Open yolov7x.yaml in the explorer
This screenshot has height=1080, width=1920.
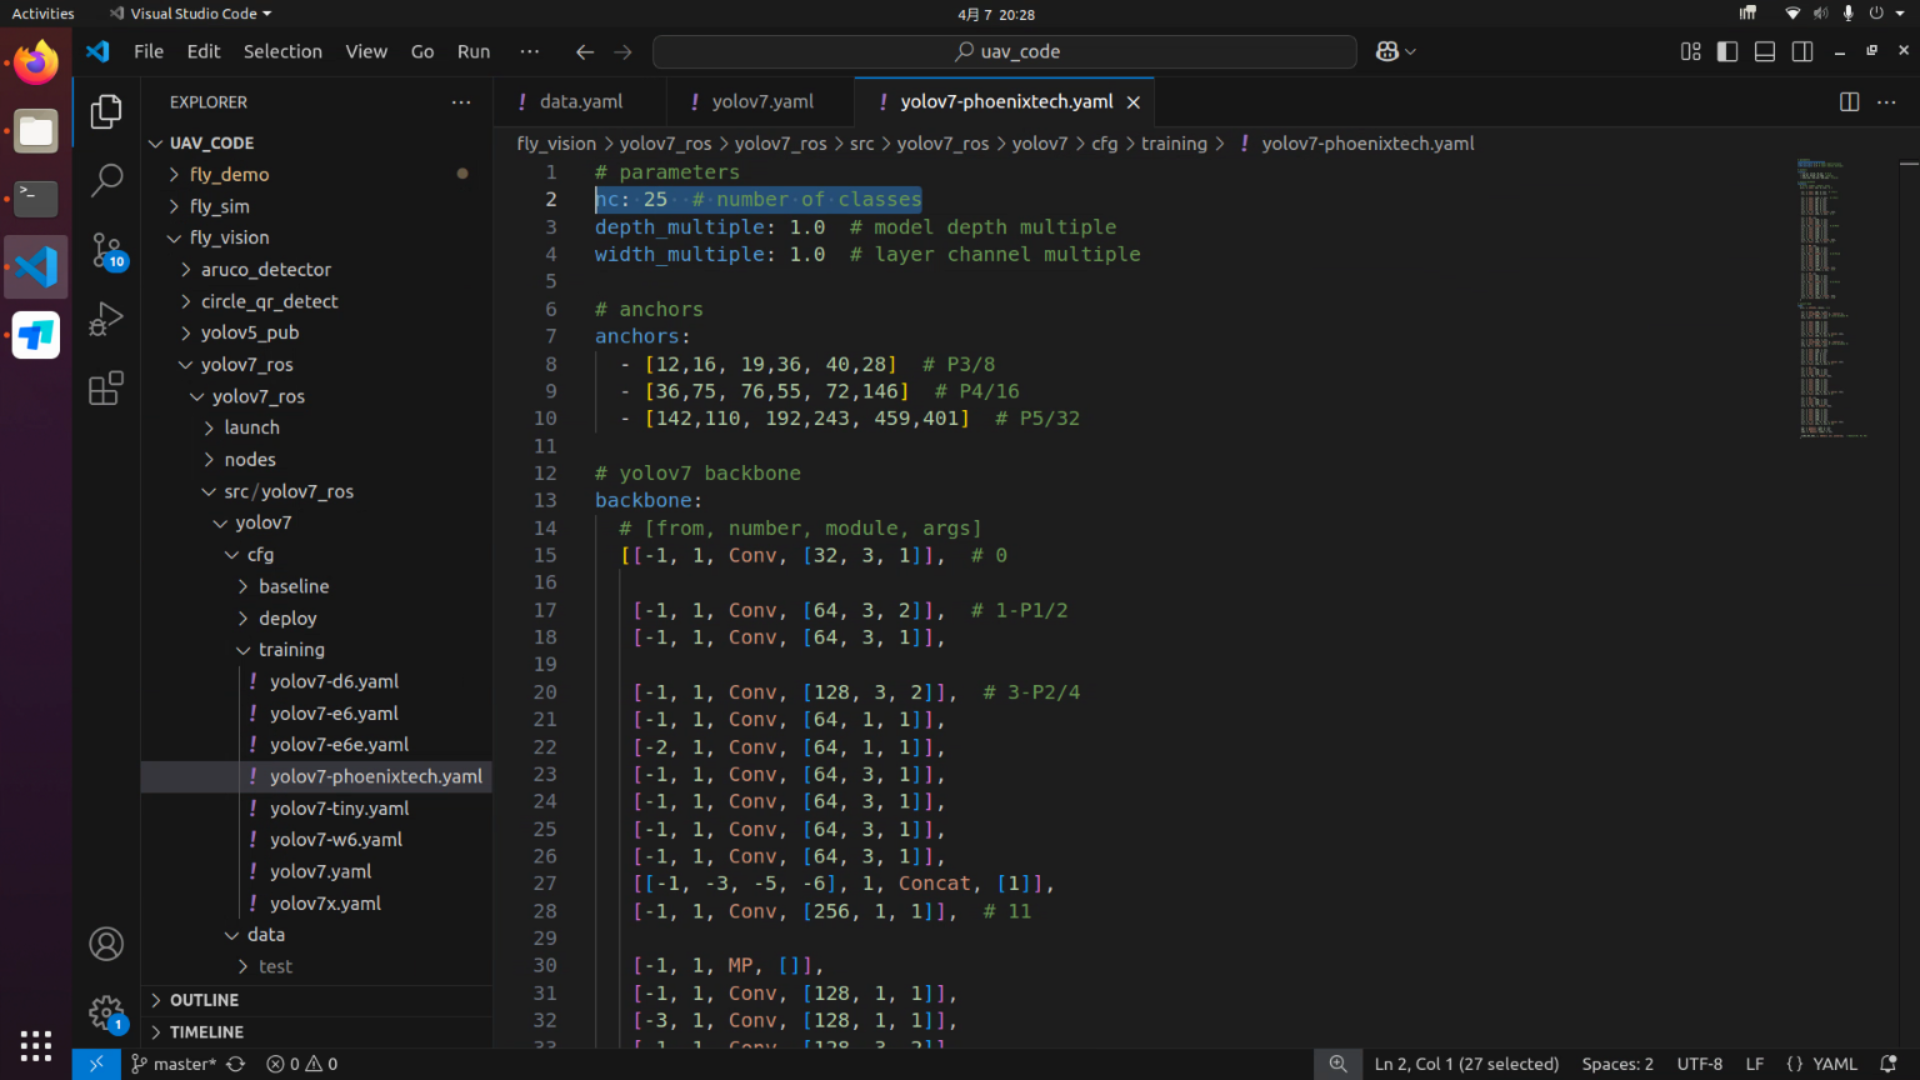[325, 903]
